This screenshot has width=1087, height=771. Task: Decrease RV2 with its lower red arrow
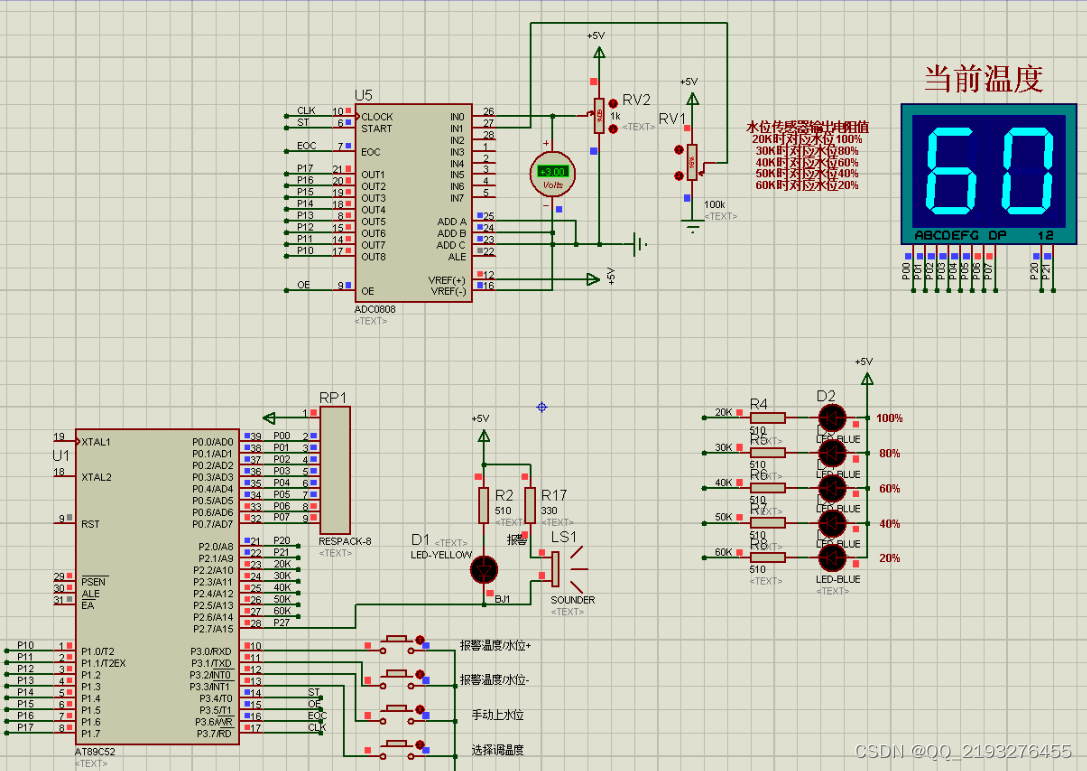(x=613, y=129)
